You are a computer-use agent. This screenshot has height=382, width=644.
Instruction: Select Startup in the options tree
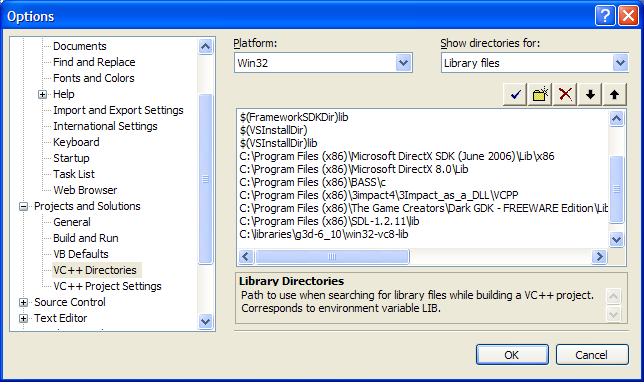point(71,158)
